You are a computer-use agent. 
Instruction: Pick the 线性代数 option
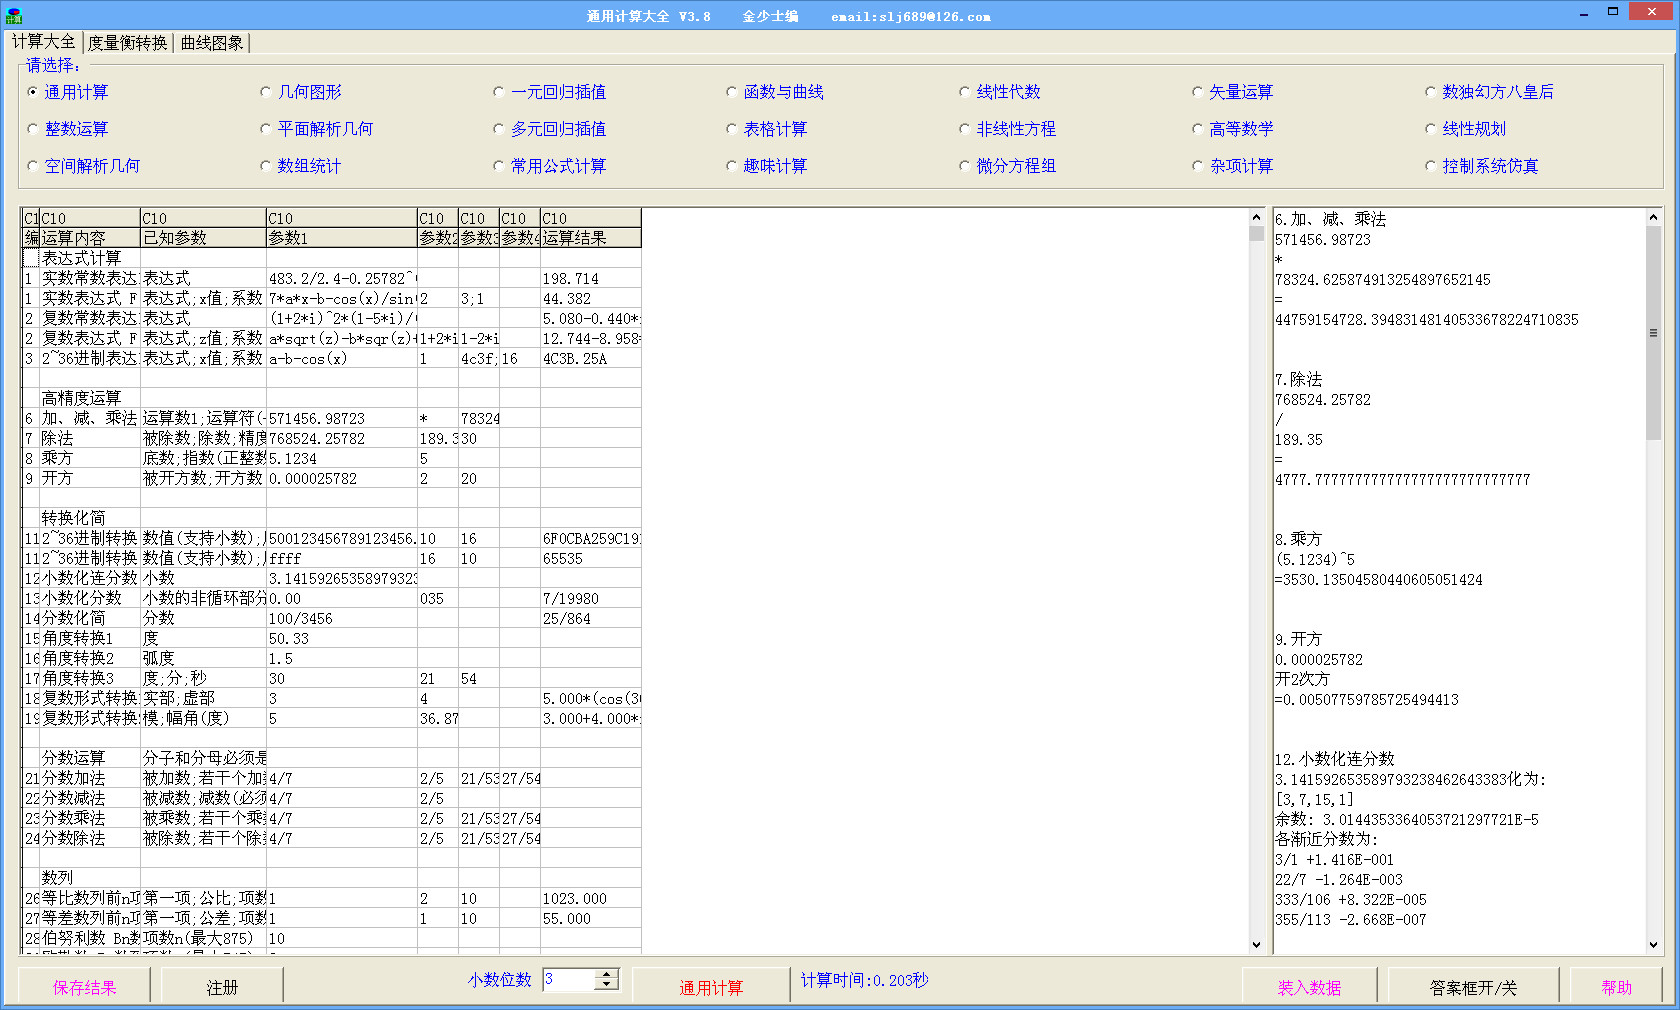[x=1000, y=92]
